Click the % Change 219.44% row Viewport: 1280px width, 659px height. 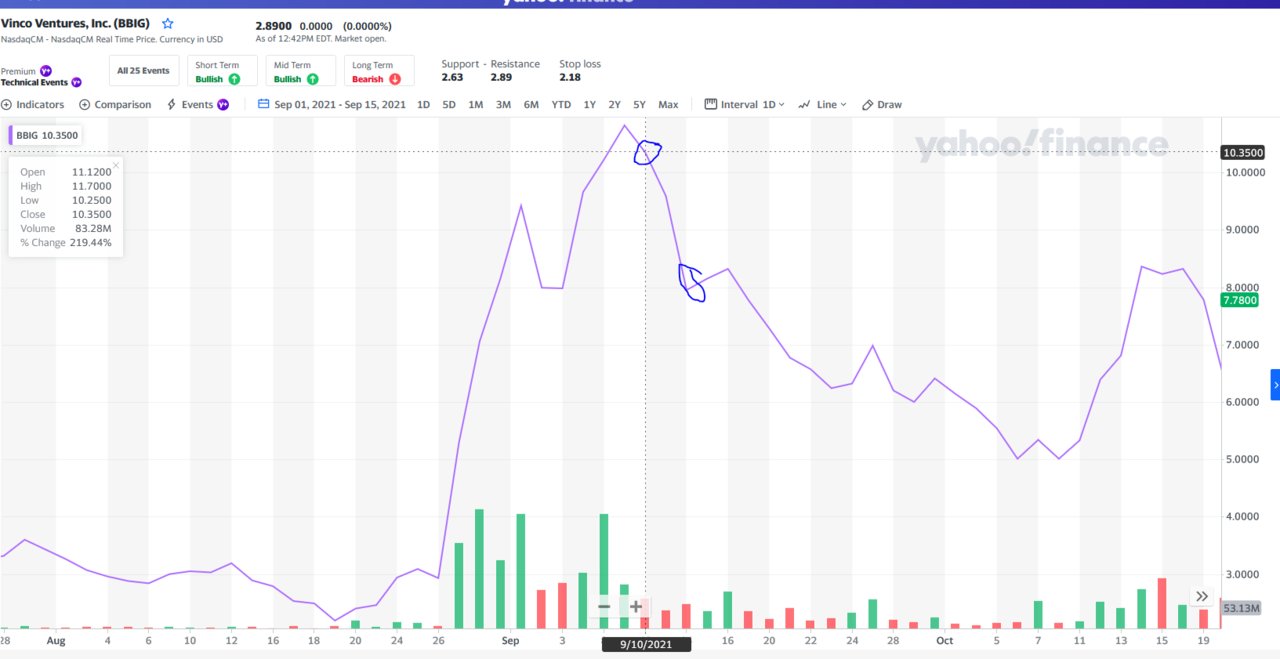pos(66,242)
